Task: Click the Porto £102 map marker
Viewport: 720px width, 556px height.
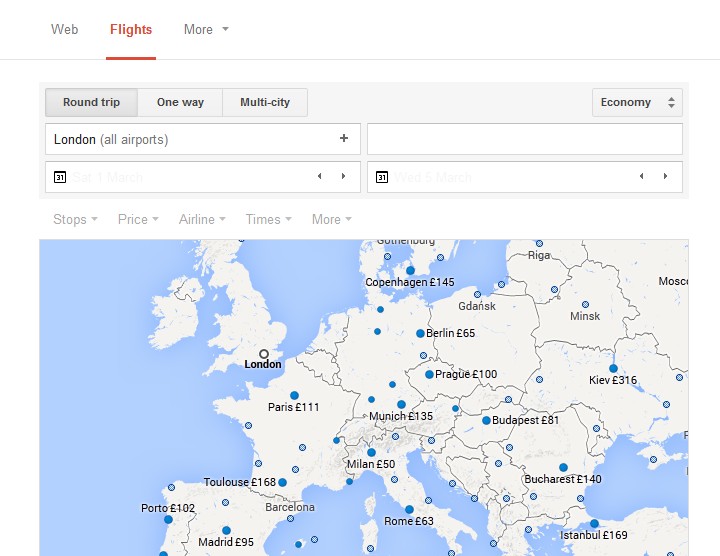Action: pyautogui.click(x=169, y=520)
